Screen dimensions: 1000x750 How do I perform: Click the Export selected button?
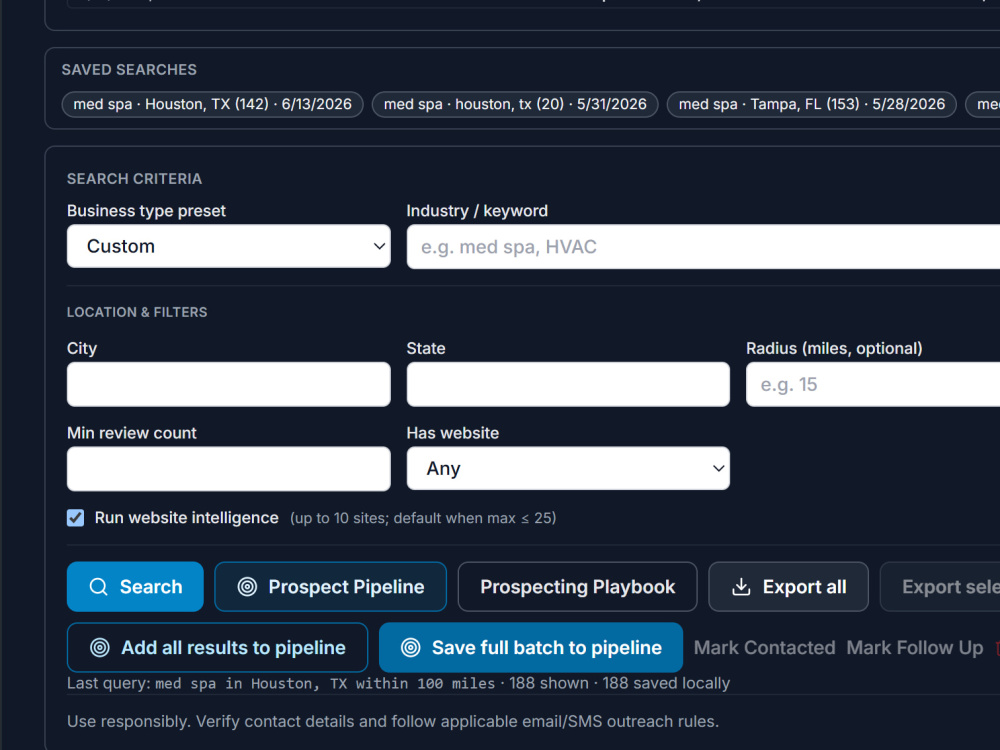pyautogui.click(x=940, y=587)
